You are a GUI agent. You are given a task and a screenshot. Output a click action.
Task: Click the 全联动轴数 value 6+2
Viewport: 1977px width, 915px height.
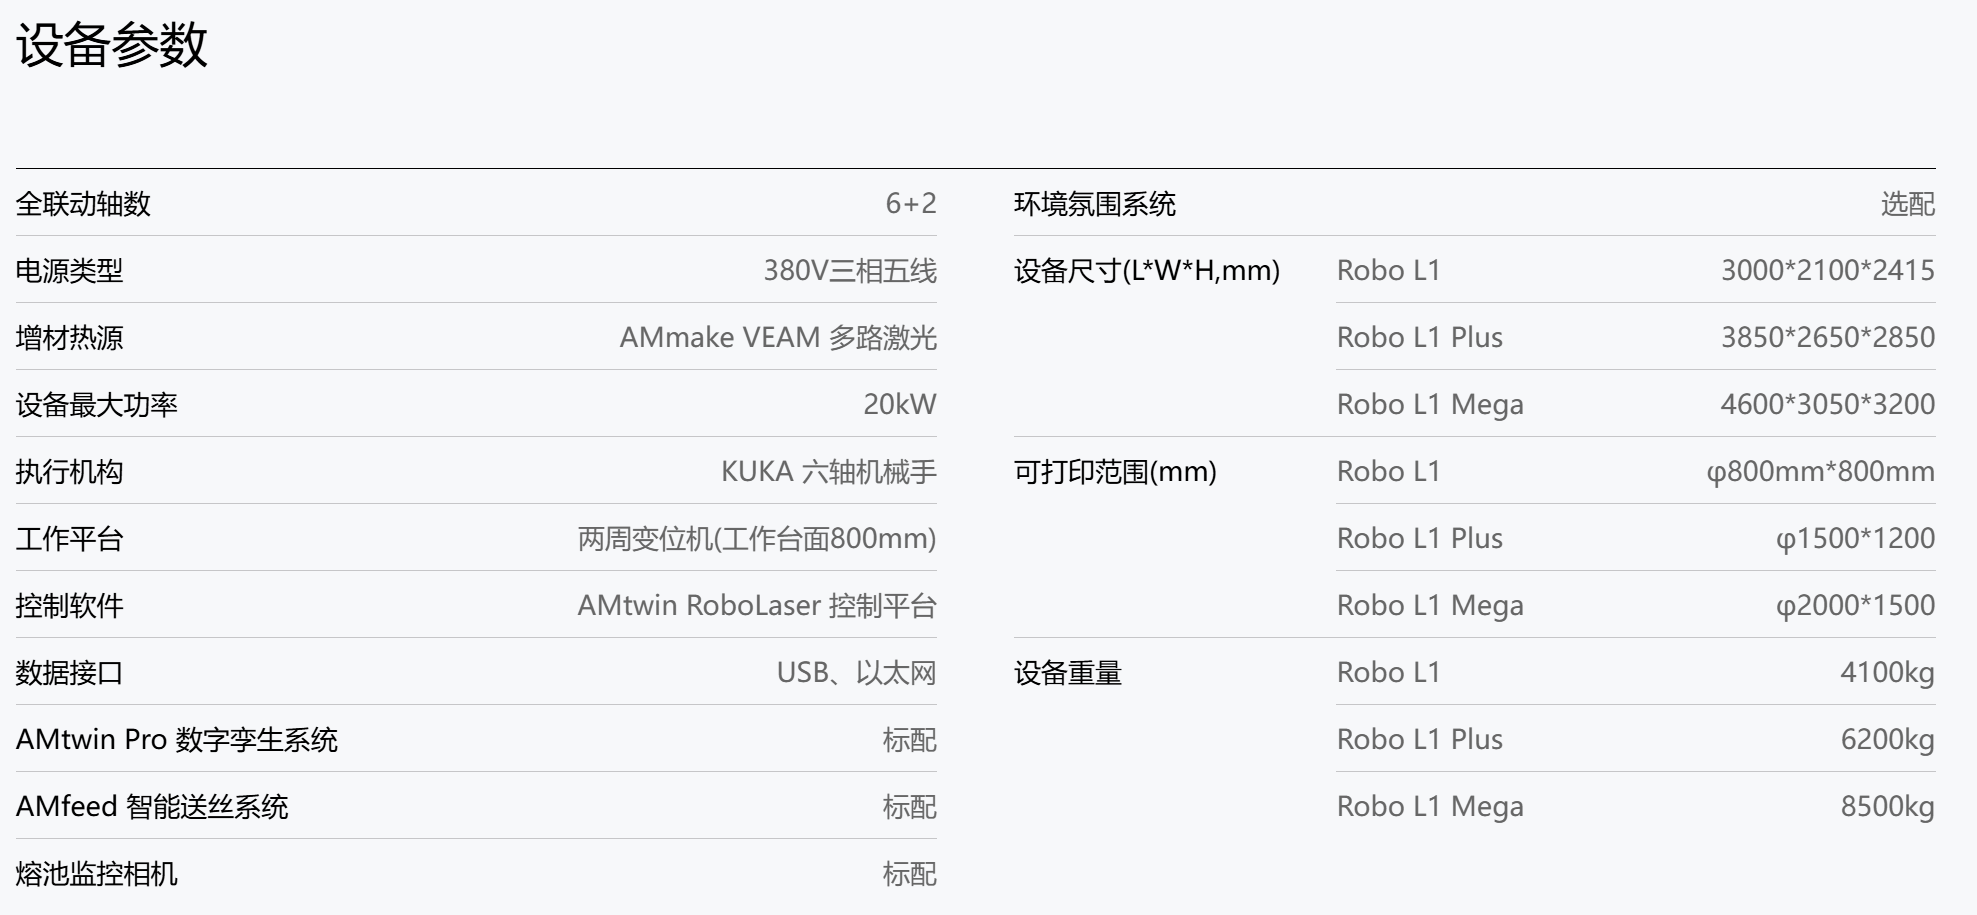point(910,204)
